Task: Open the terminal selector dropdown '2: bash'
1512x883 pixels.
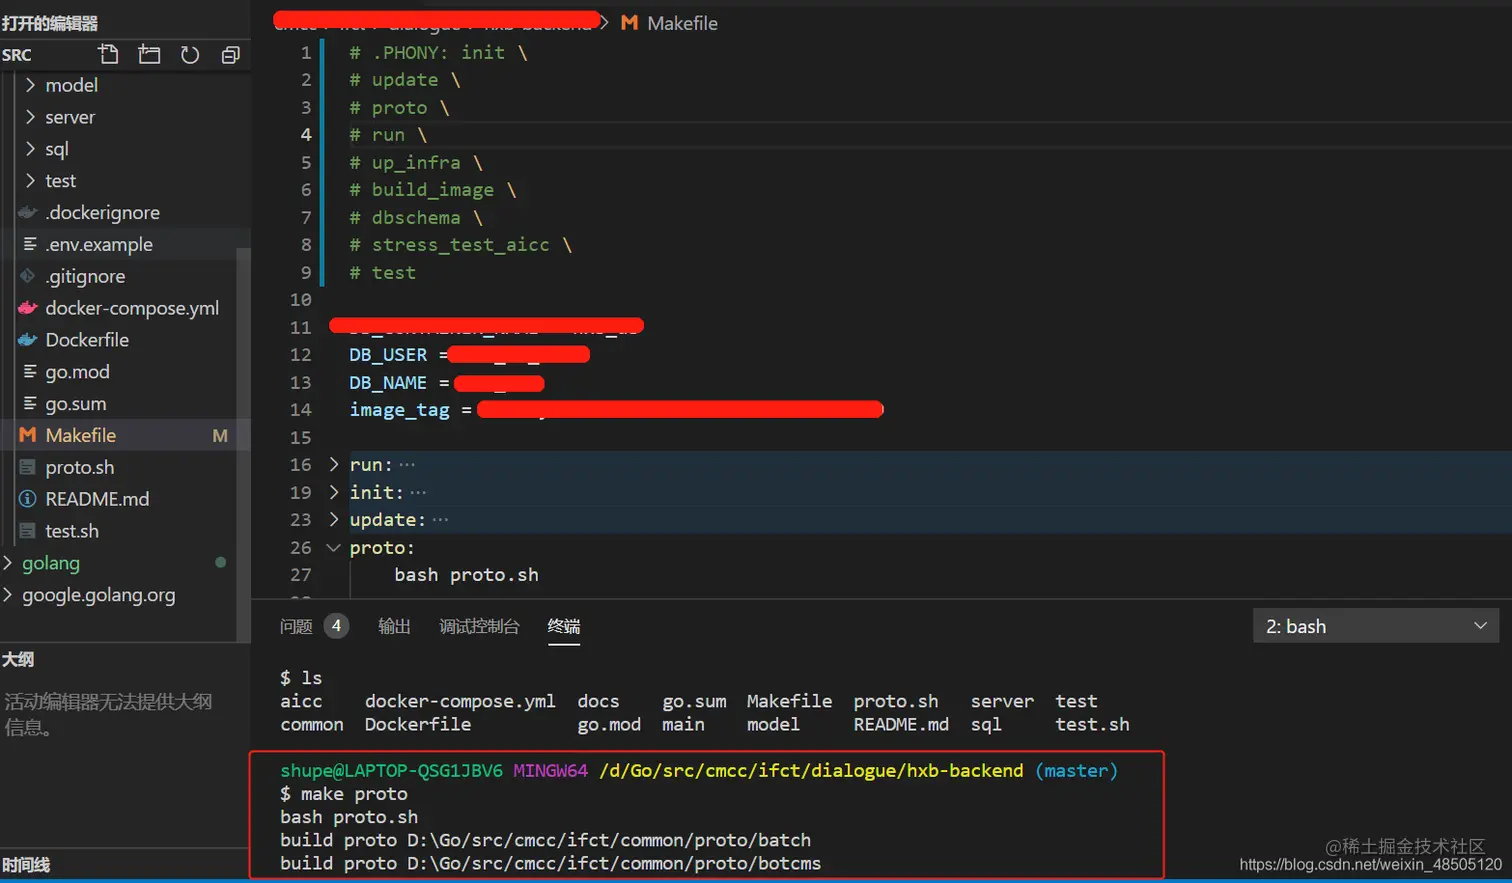Action: [x=1375, y=626]
